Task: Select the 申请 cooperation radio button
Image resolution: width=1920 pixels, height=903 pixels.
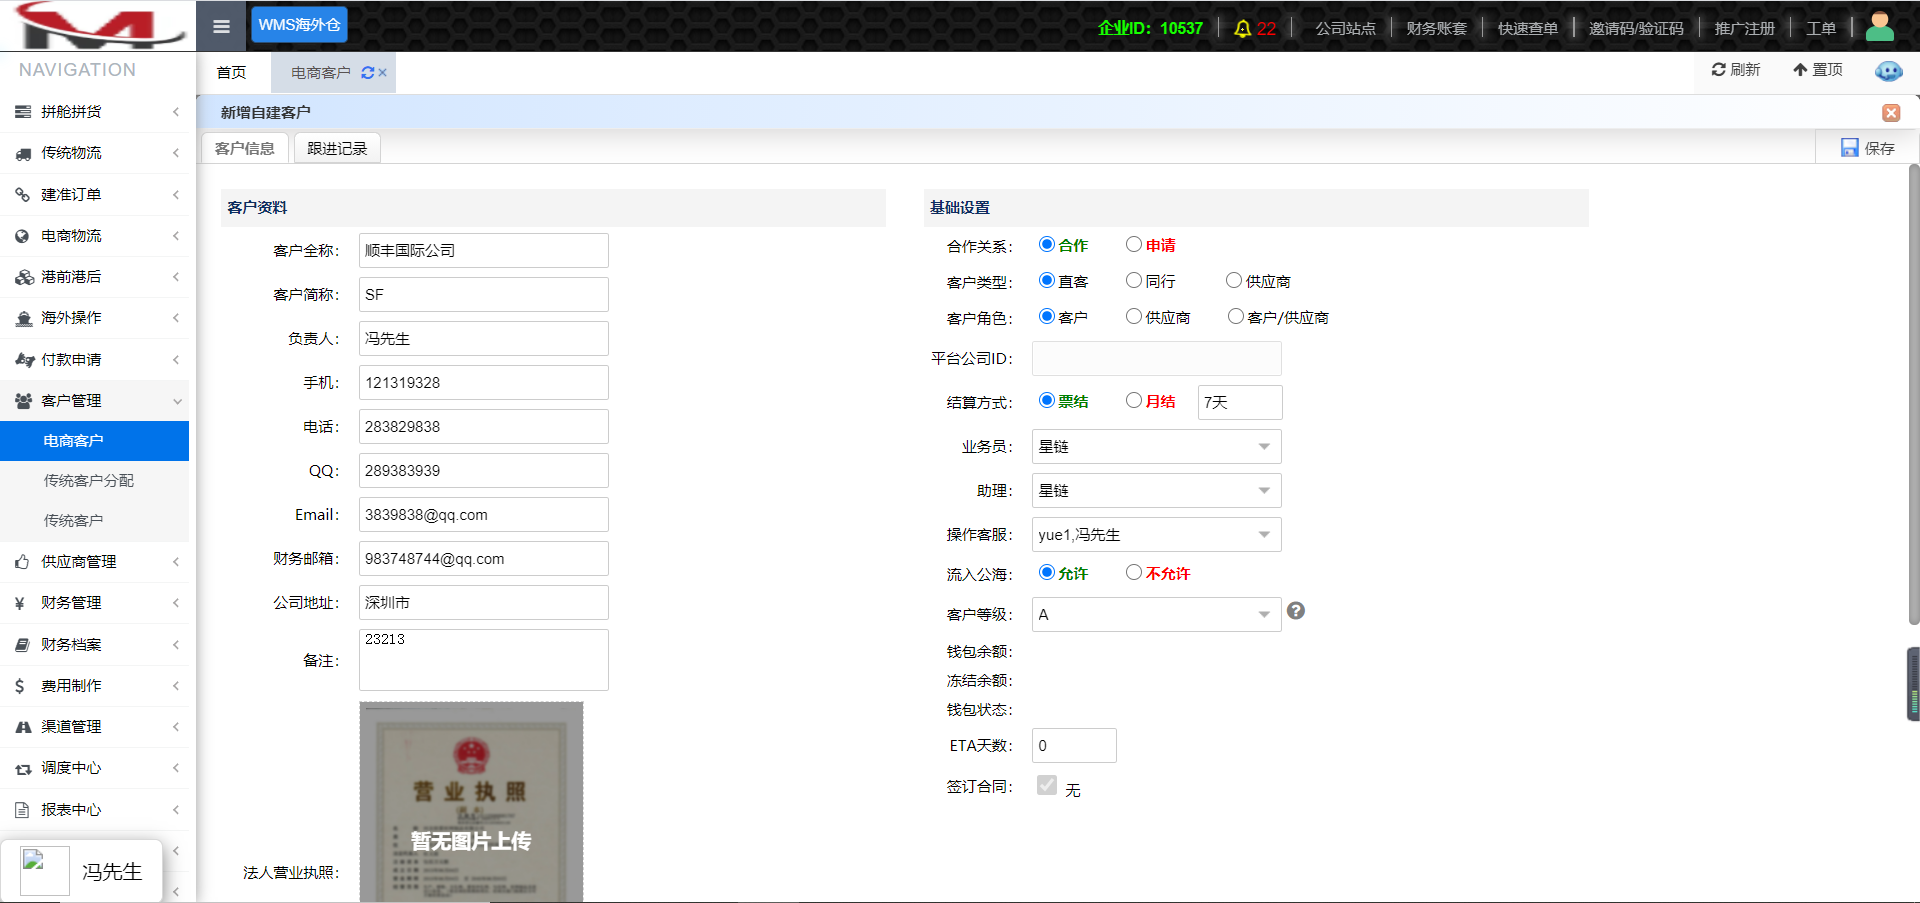Action: point(1133,245)
